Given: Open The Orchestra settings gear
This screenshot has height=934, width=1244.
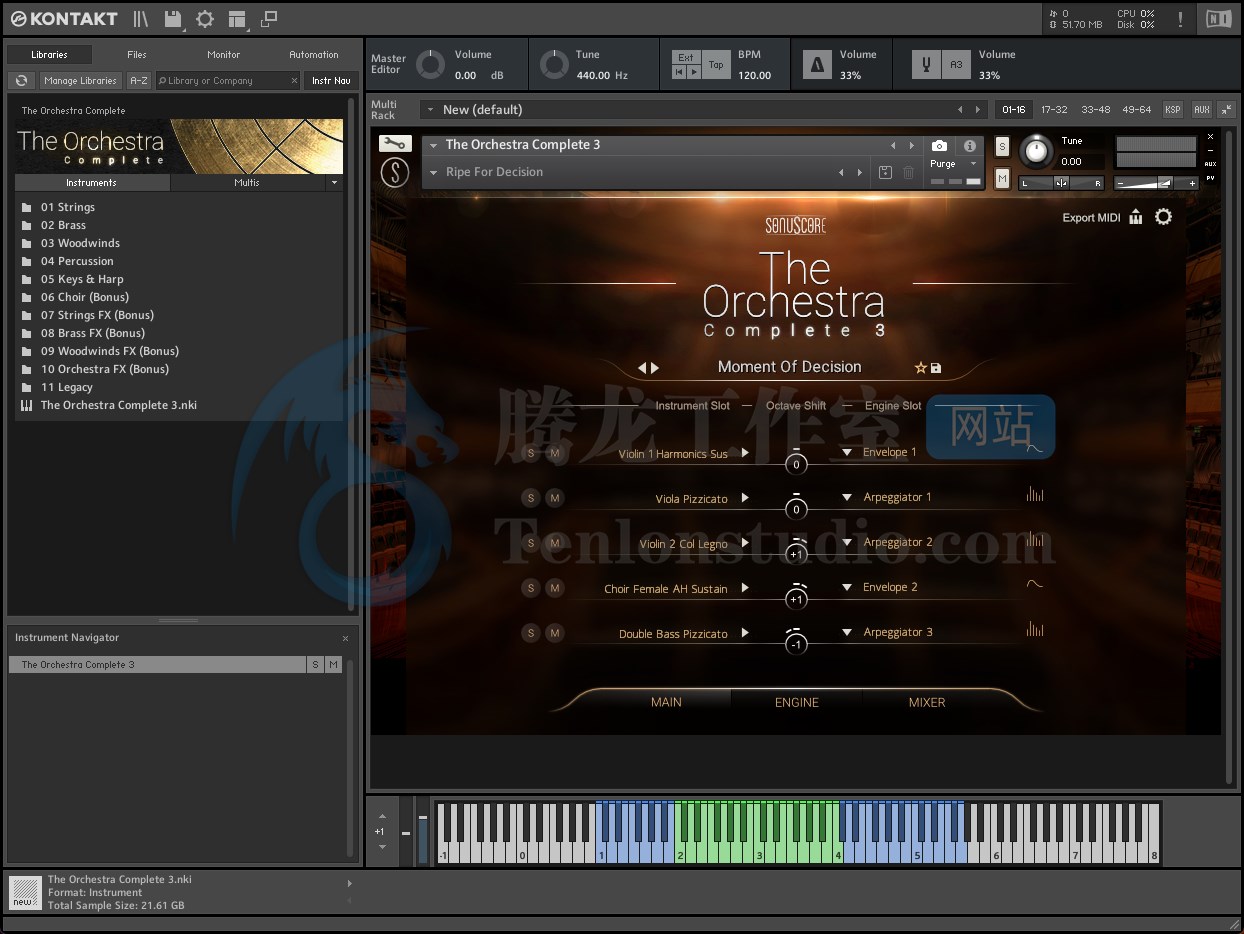Looking at the screenshot, I should coord(1163,217).
